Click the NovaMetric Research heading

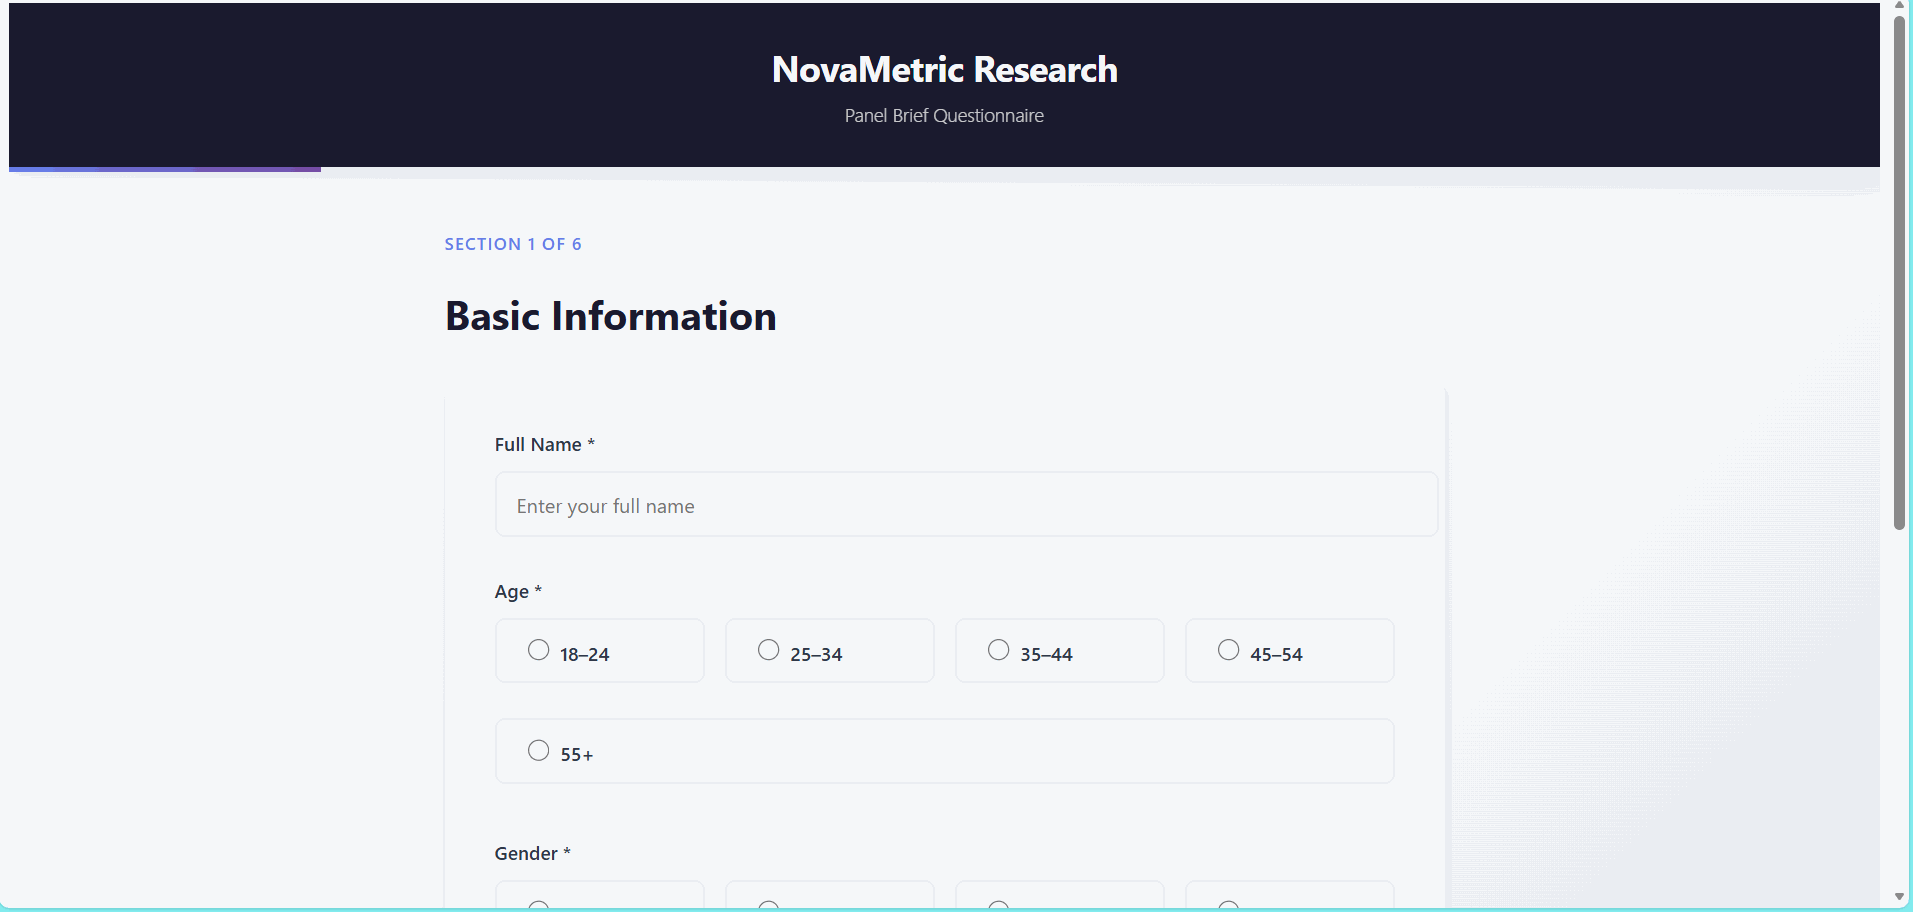(944, 69)
